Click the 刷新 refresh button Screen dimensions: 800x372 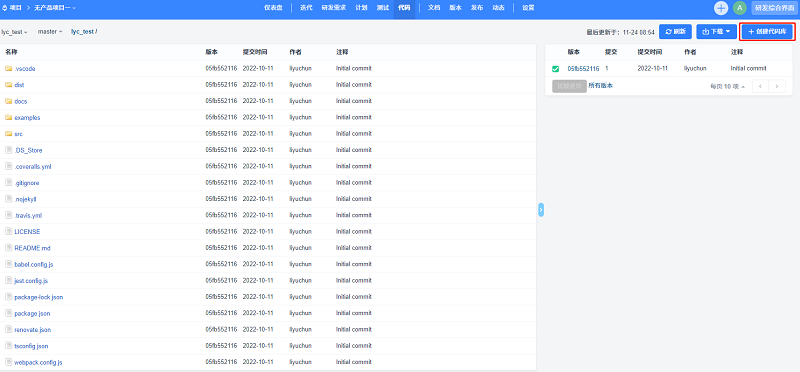pyautogui.click(x=675, y=32)
